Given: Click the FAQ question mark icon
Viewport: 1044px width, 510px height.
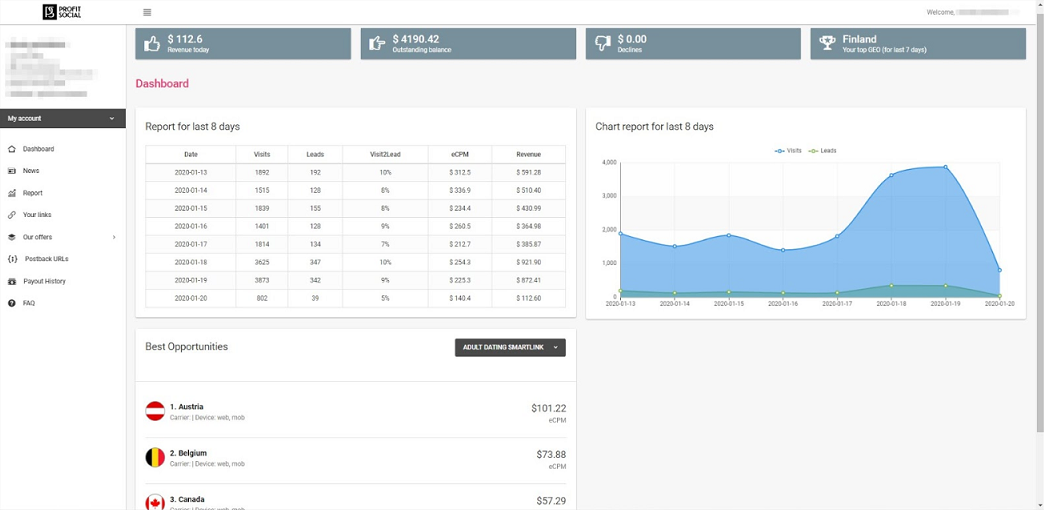Looking at the screenshot, I should (x=11, y=304).
